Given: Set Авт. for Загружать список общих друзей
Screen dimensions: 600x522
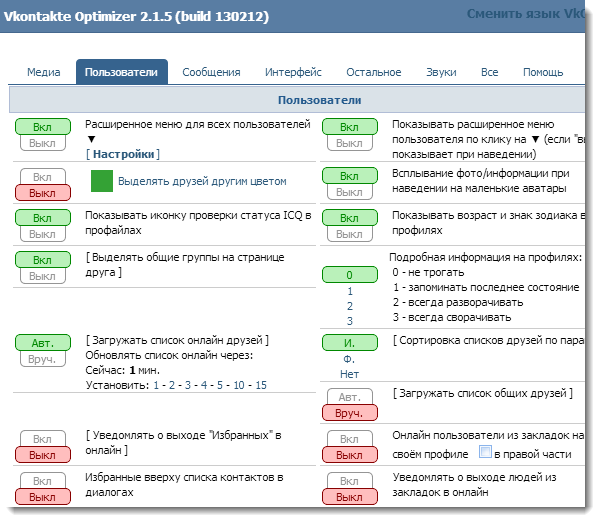Looking at the screenshot, I should click(x=350, y=397).
